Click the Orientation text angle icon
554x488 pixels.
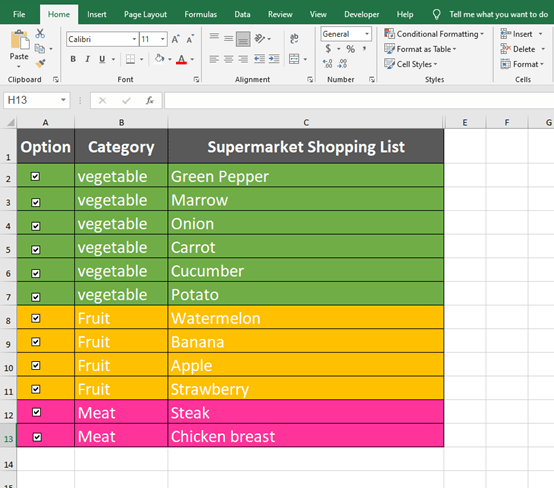pos(260,38)
